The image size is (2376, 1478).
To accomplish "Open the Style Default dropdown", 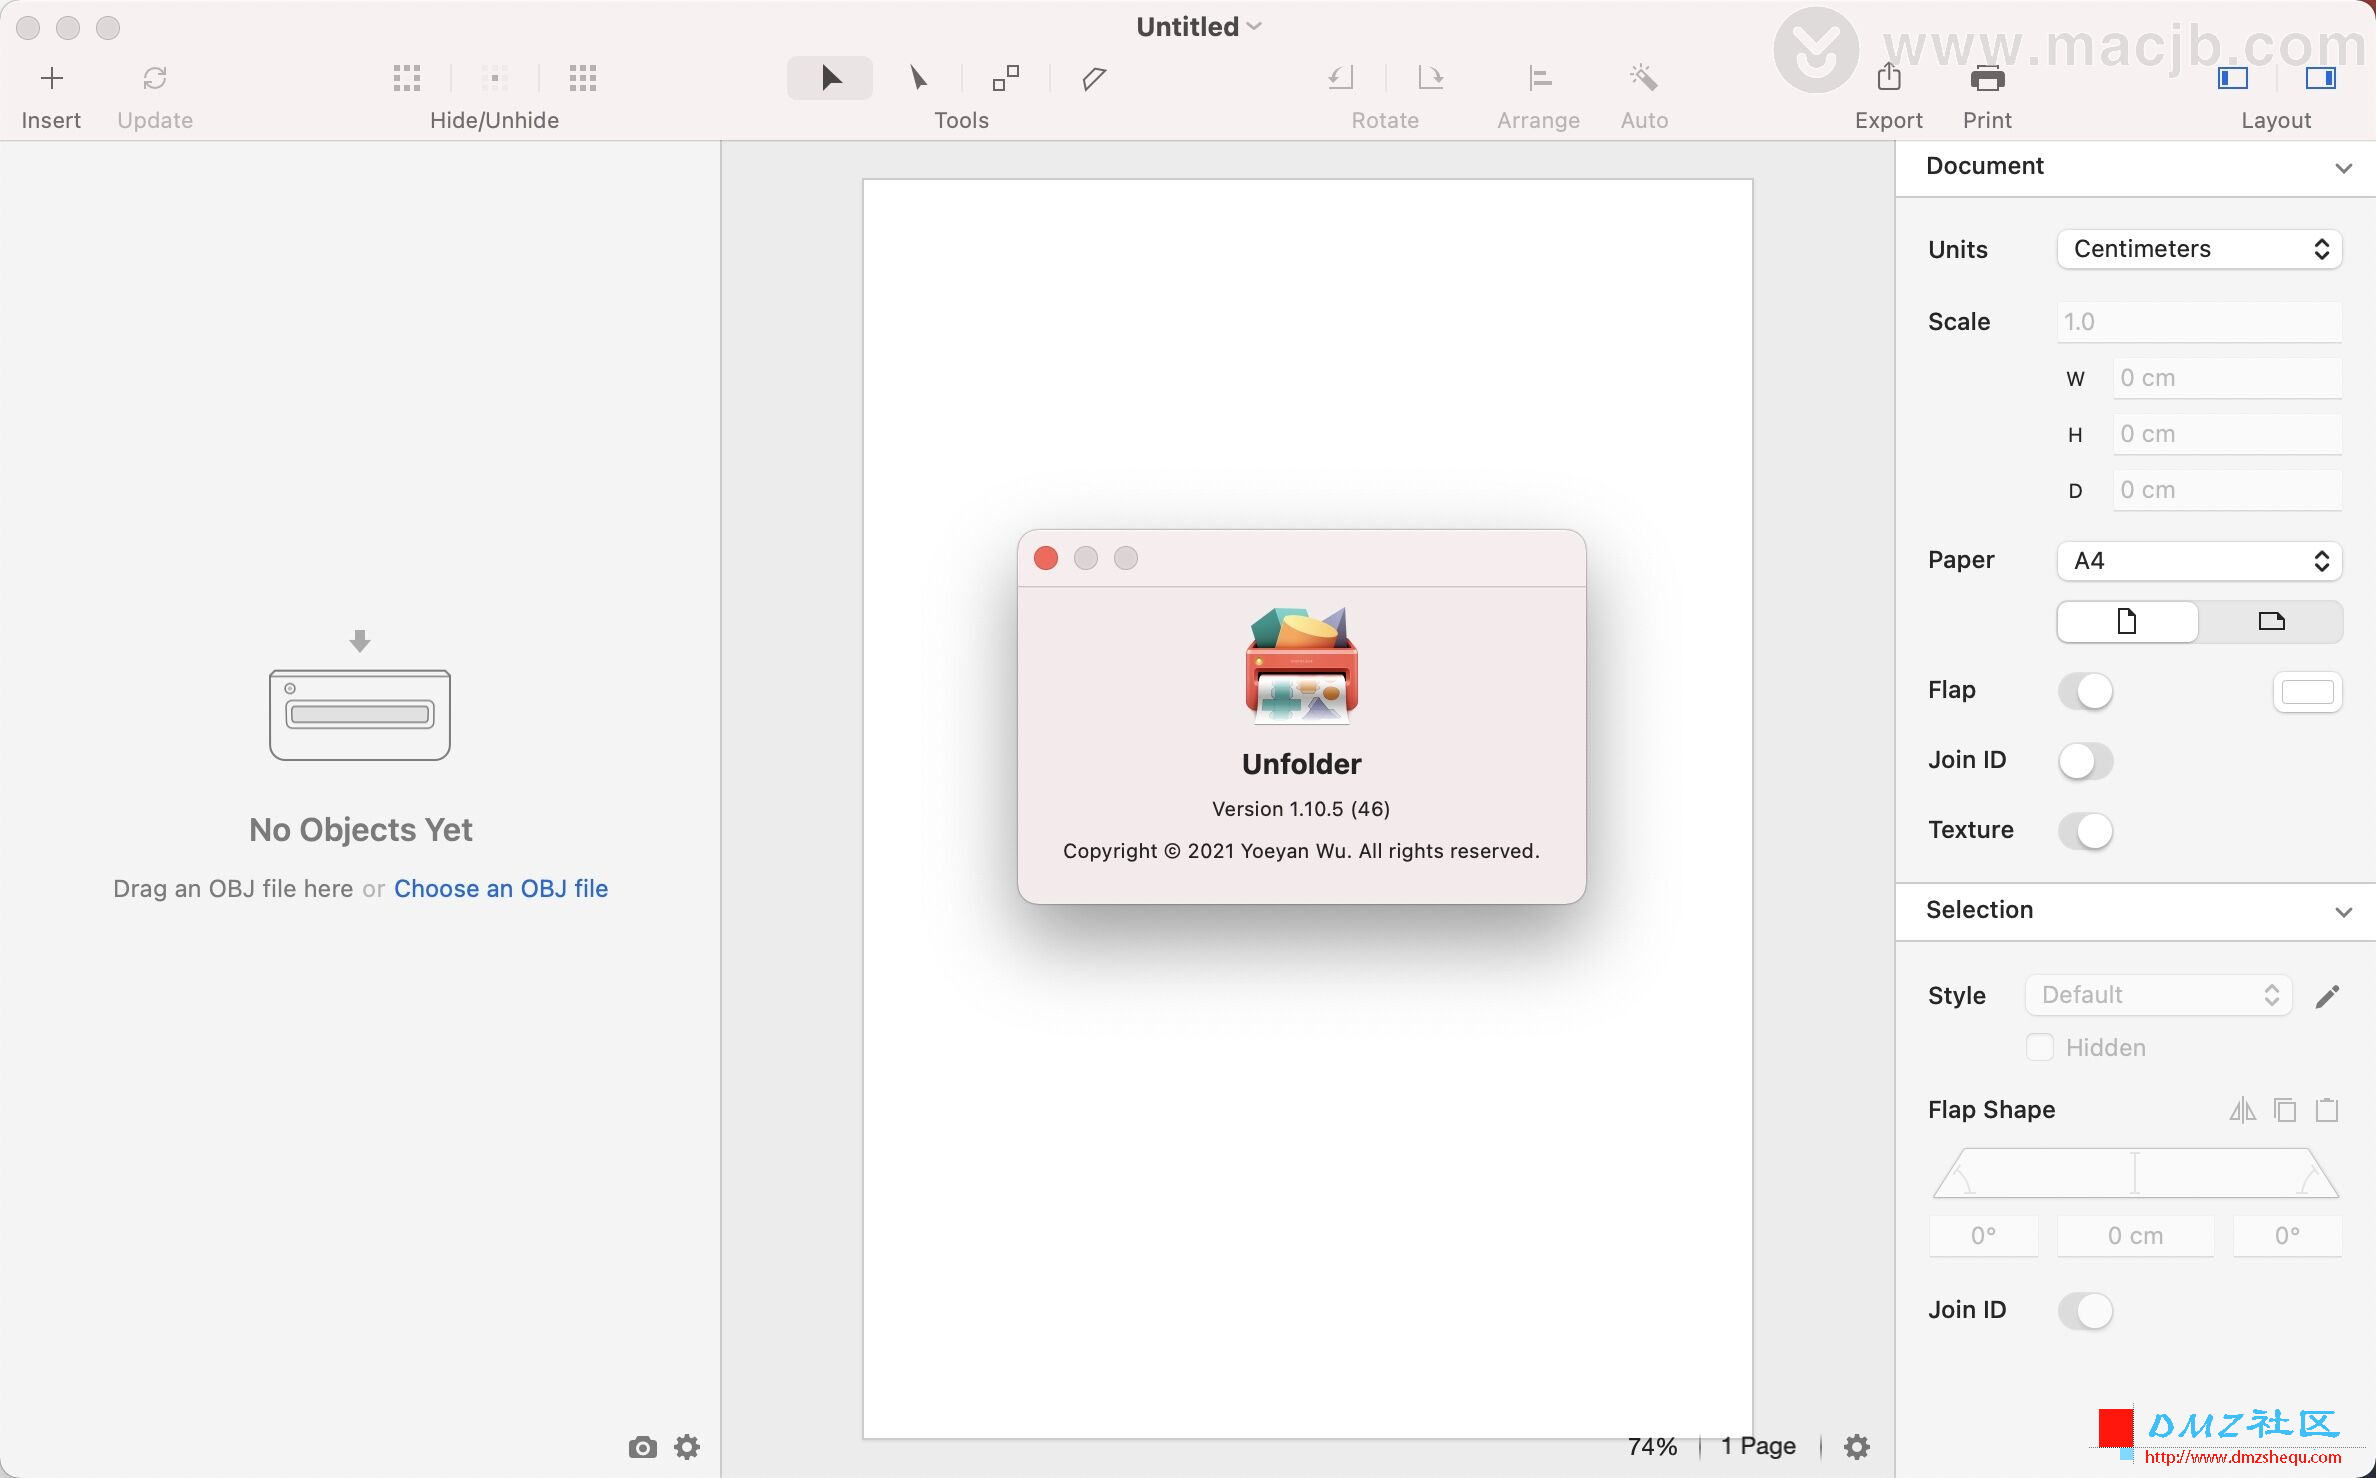I will click(x=2159, y=996).
